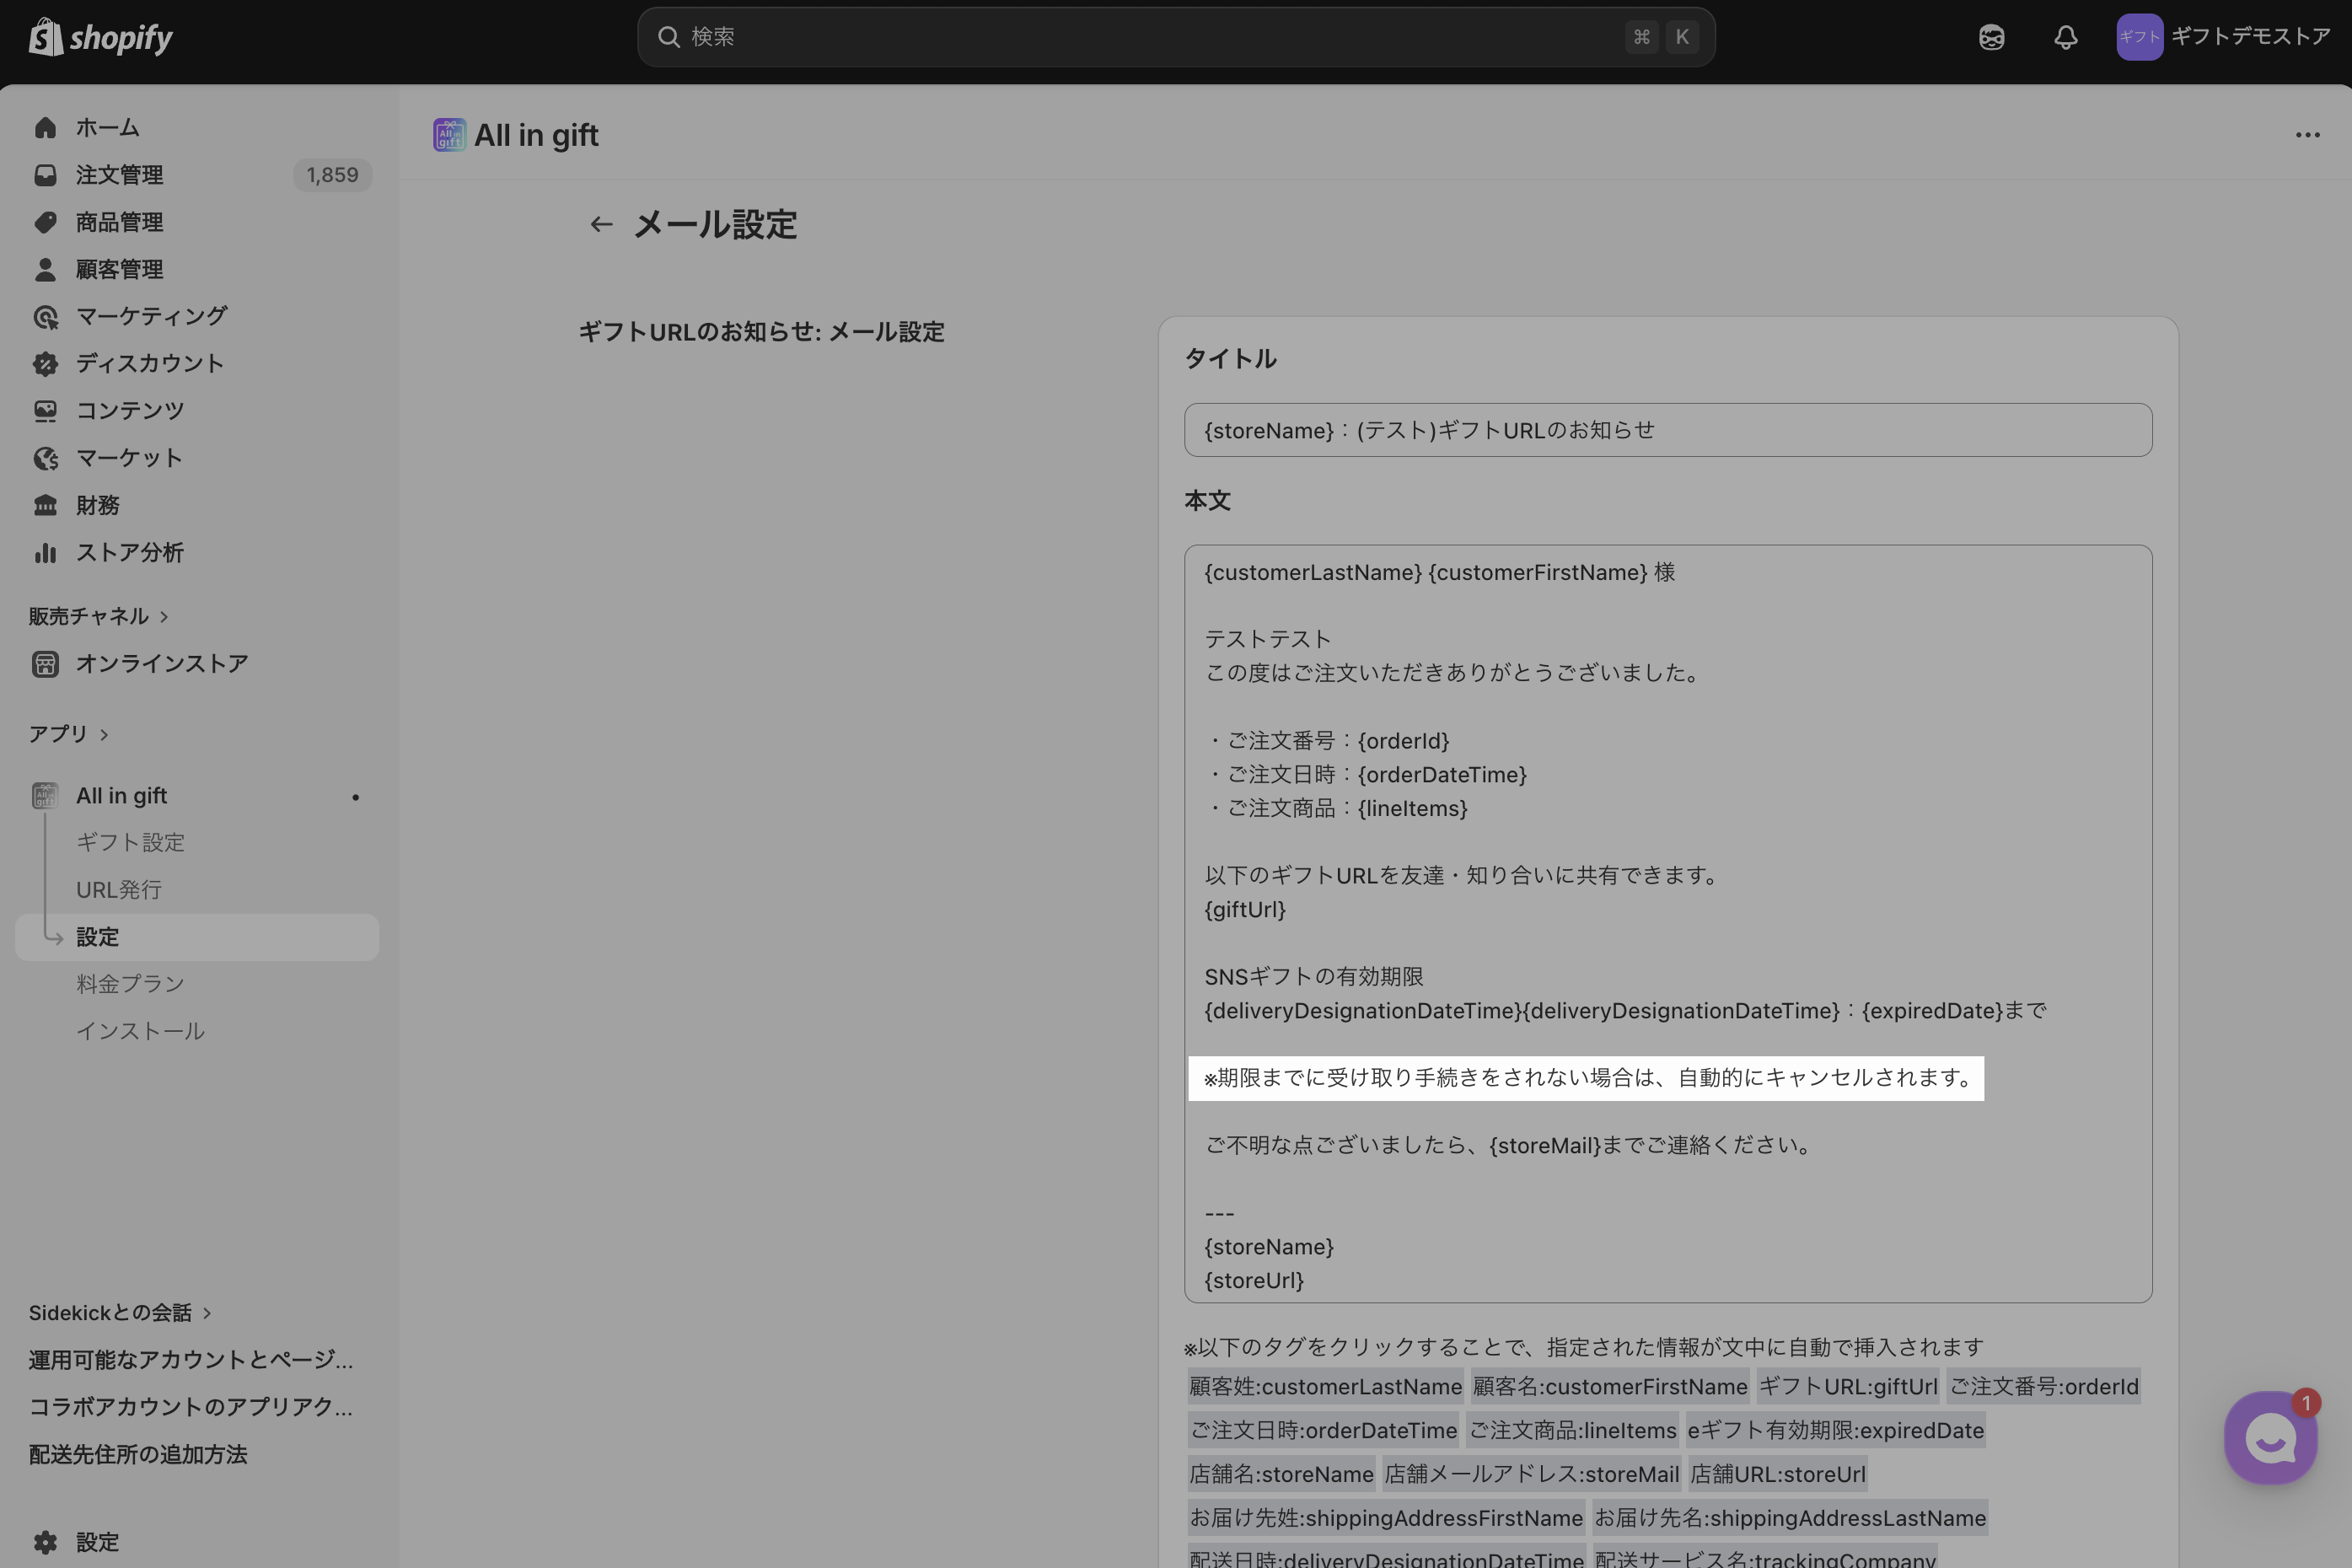Open the notifications bell icon
The image size is (2352, 1568).
[x=2065, y=37]
